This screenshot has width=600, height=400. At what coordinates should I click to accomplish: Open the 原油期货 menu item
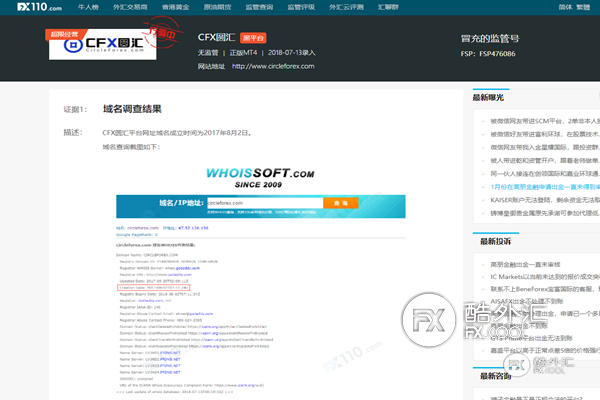point(217,7)
